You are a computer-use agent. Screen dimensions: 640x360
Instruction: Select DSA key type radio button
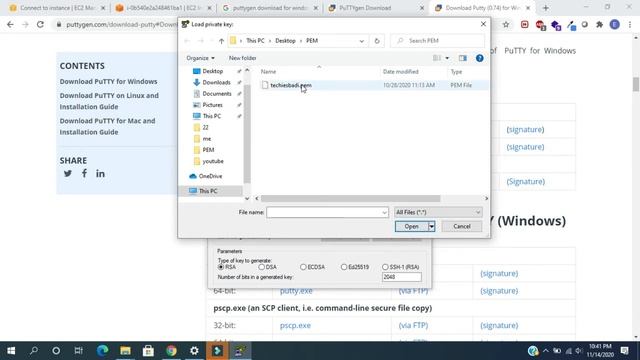click(x=261, y=267)
